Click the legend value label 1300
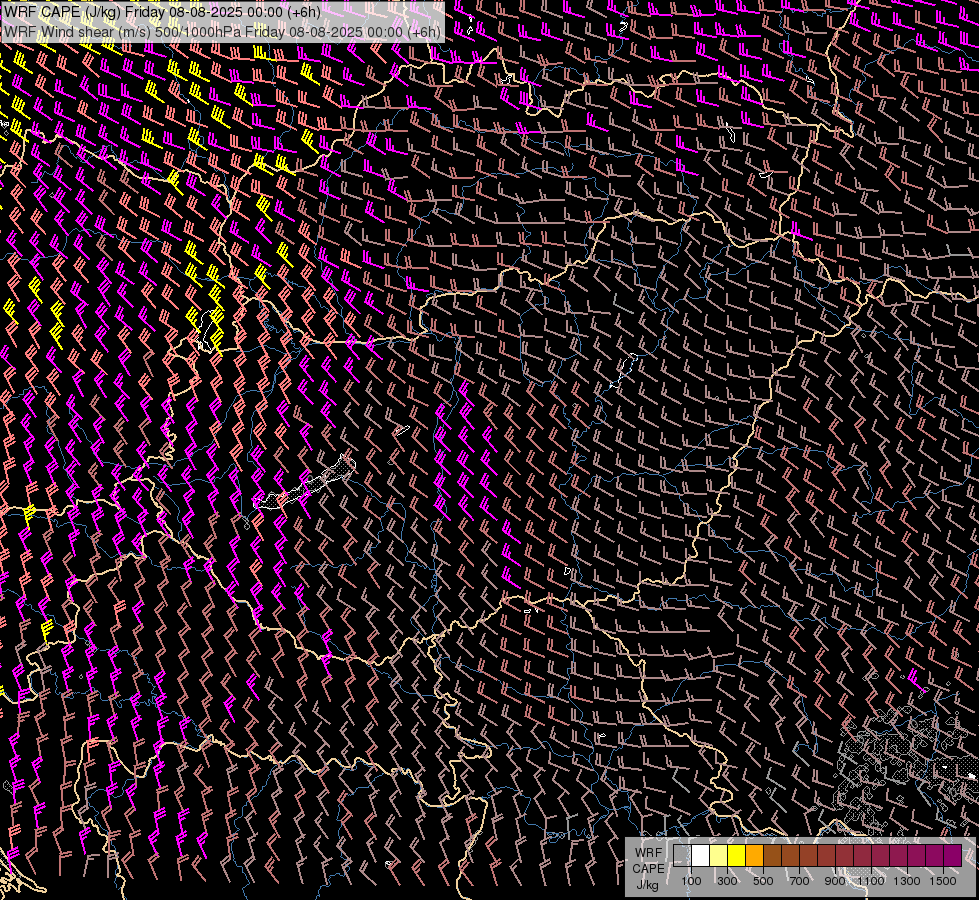The height and width of the screenshot is (900, 979). 907,881
